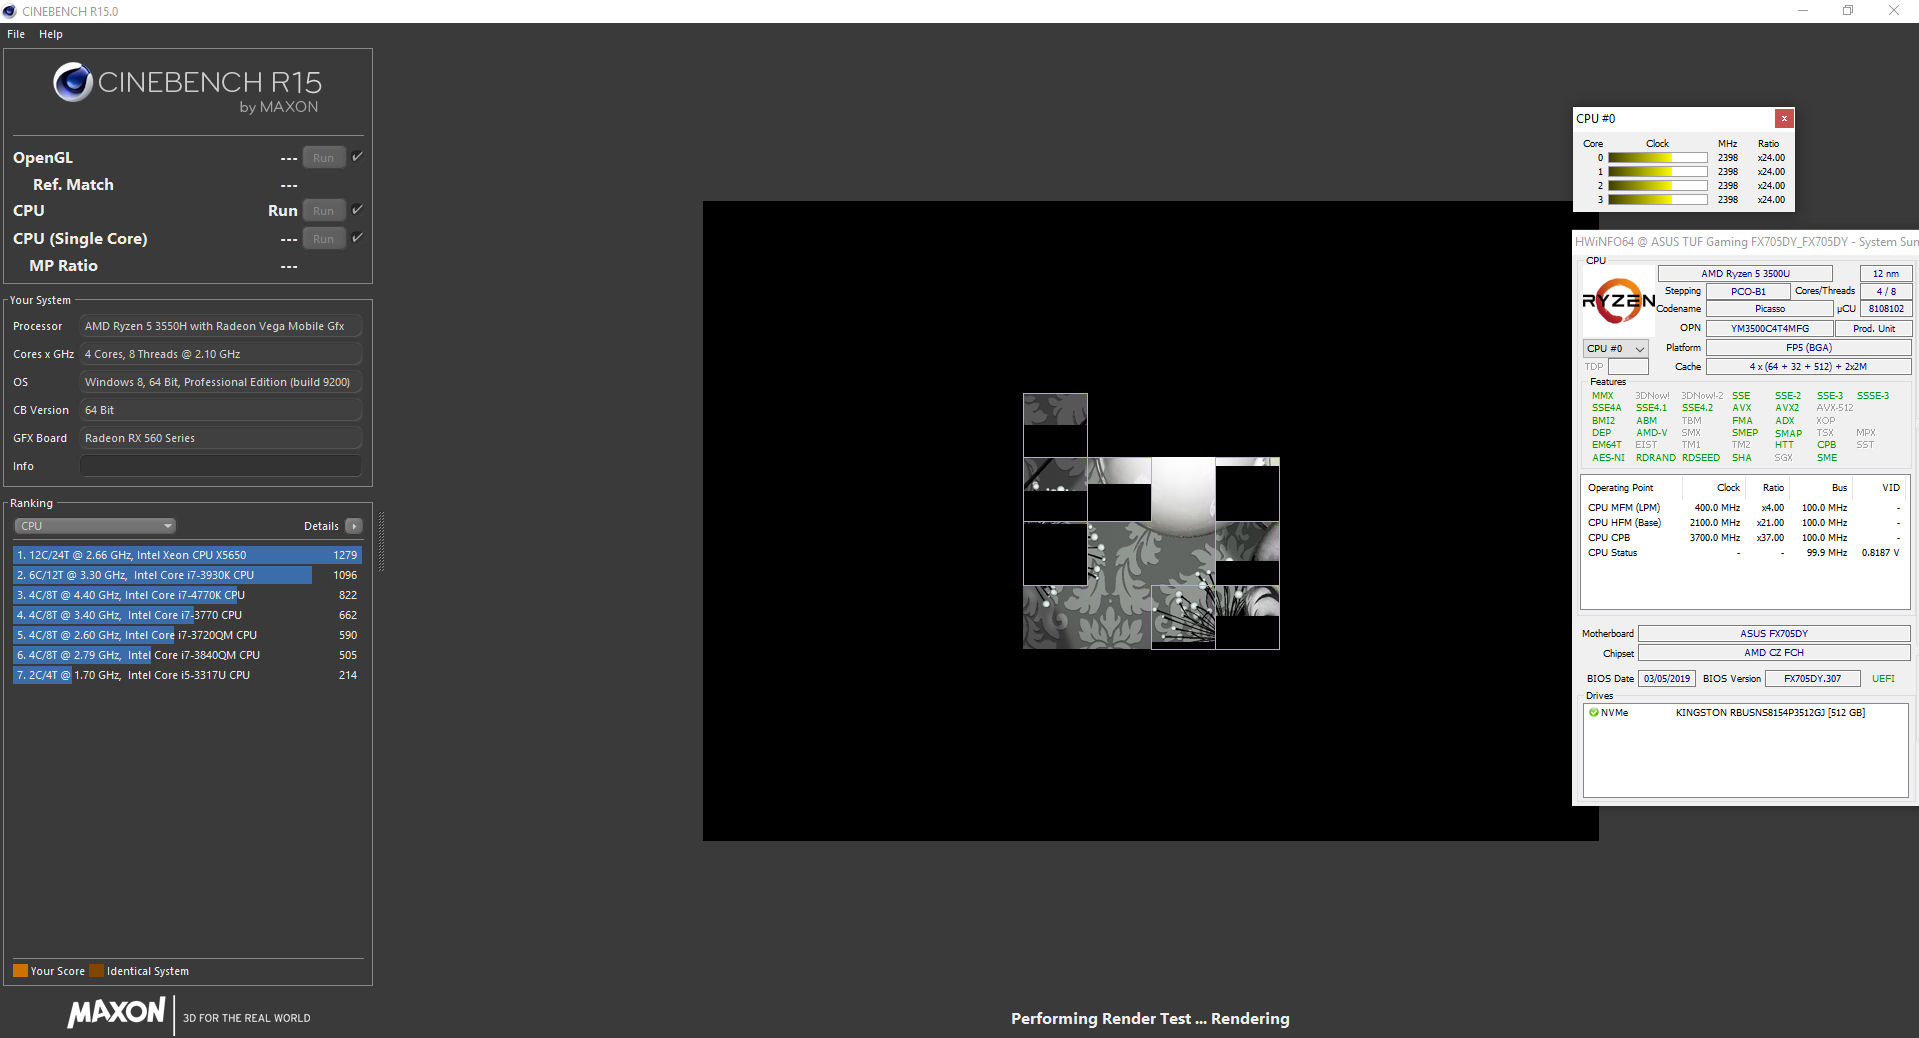Click the BIOS Date 03/05/2019 field
Screen dimensions: 1919x1038
click(1667, 679)
